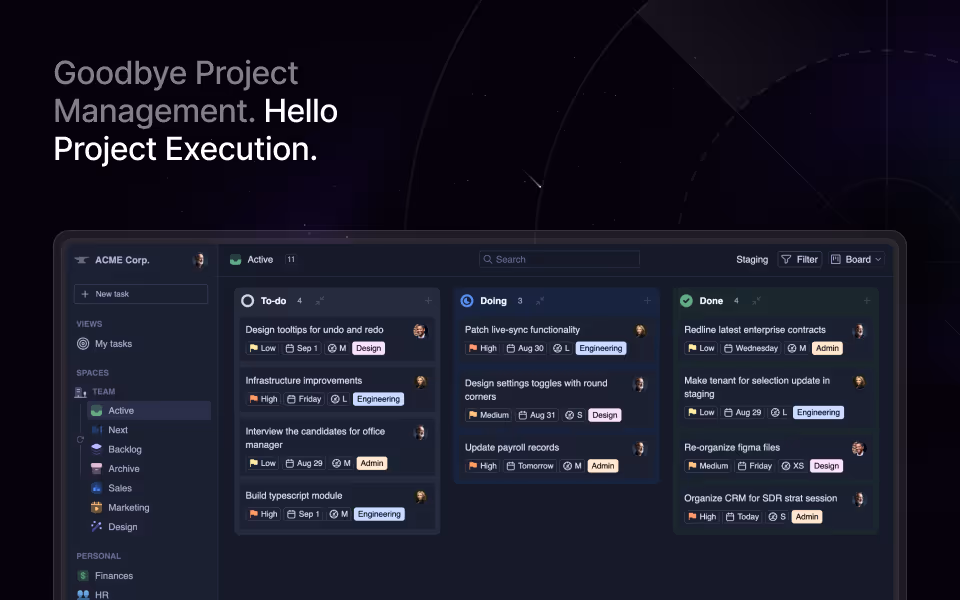Add a task to Doing column
Screen dimensions: 960x600
[647, 301]
